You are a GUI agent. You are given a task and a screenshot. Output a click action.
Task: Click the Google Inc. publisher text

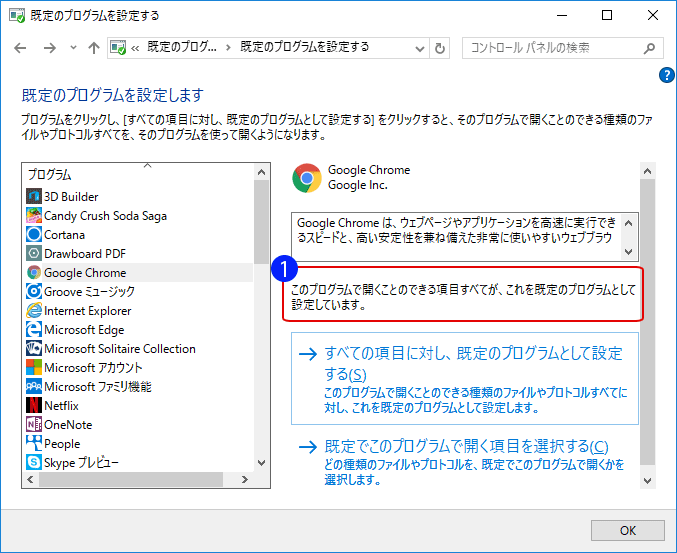(x=357, y=185)
